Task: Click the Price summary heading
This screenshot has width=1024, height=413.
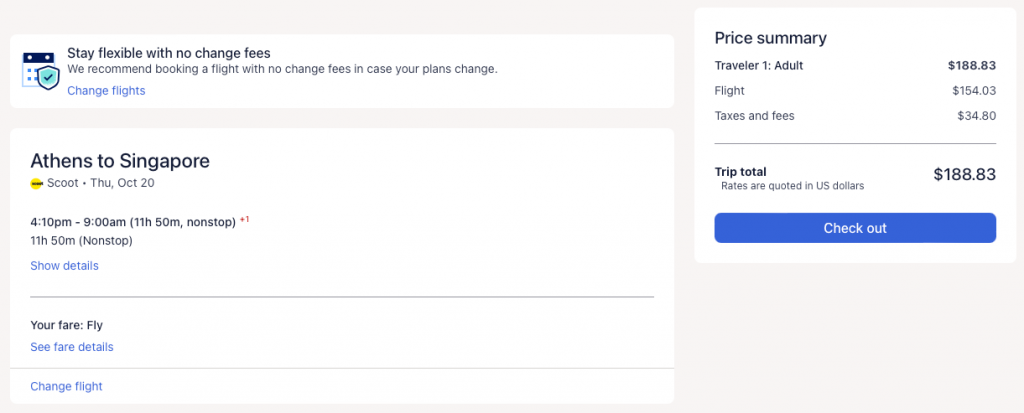Action: [770, 38]
